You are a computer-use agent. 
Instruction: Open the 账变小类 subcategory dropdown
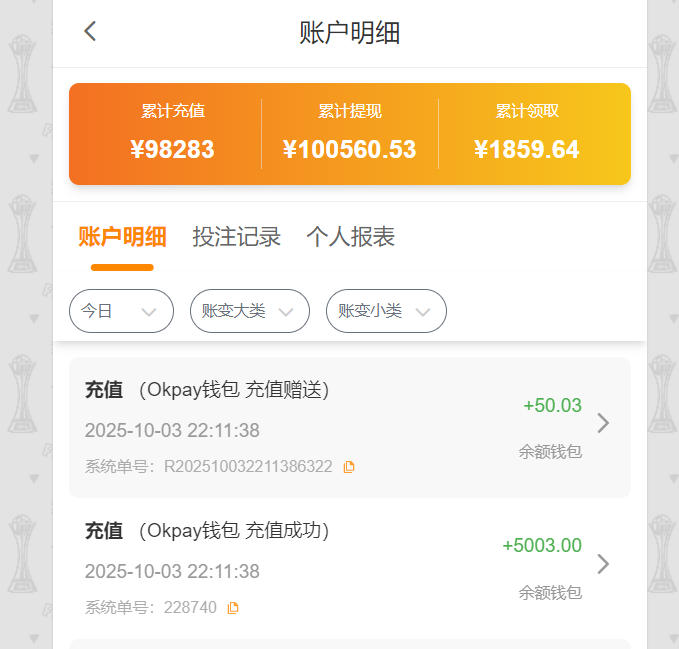[386, 311]
